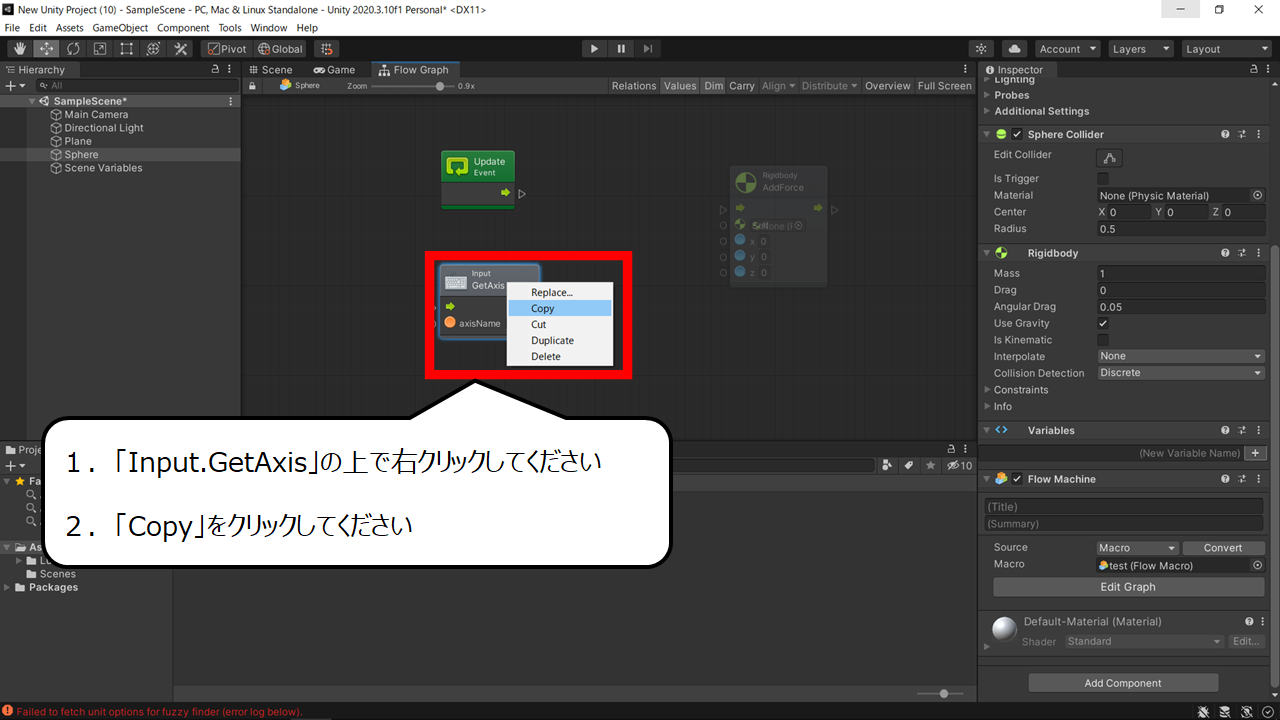Screen dimensions: 1280x720
Task: Open Rigidbody three-dot menu
Action: click(x=1259, y=253)
